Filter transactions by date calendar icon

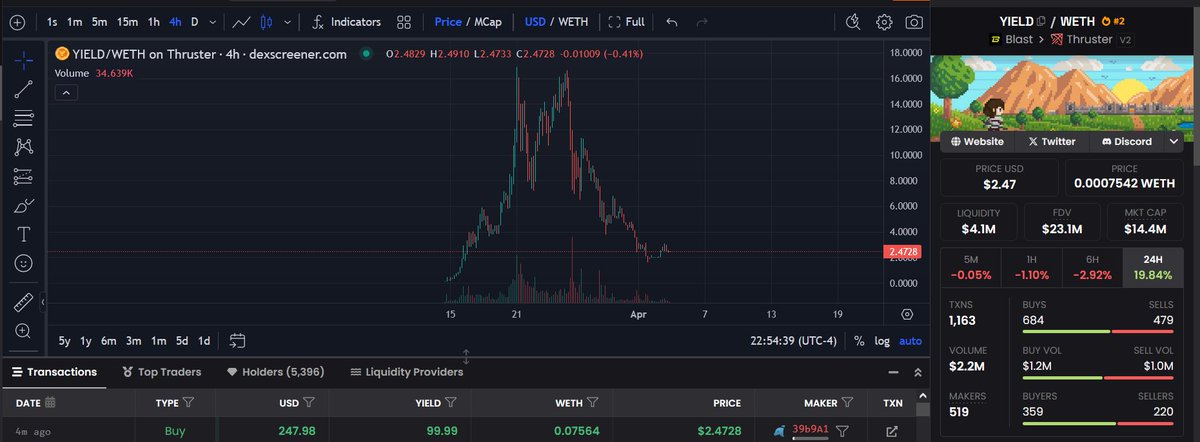[x=50, y=403]
